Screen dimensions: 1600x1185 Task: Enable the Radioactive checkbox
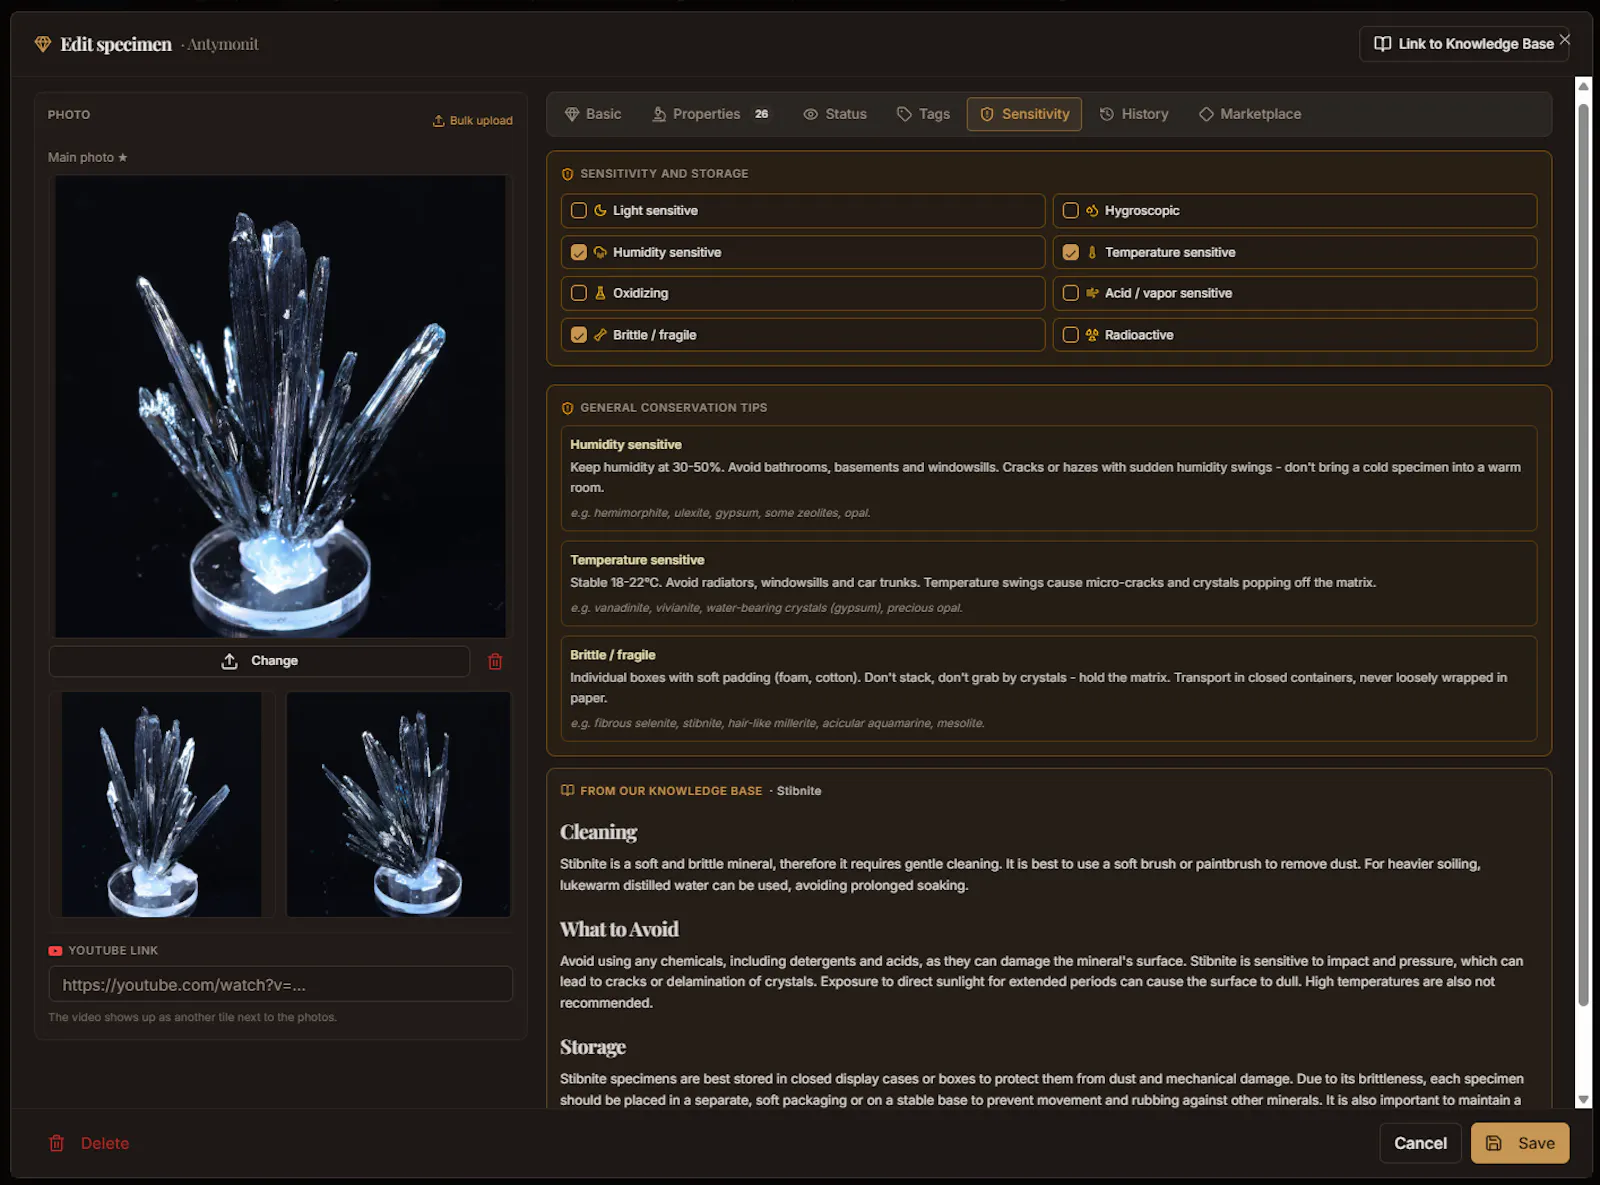click(1071, 335)
